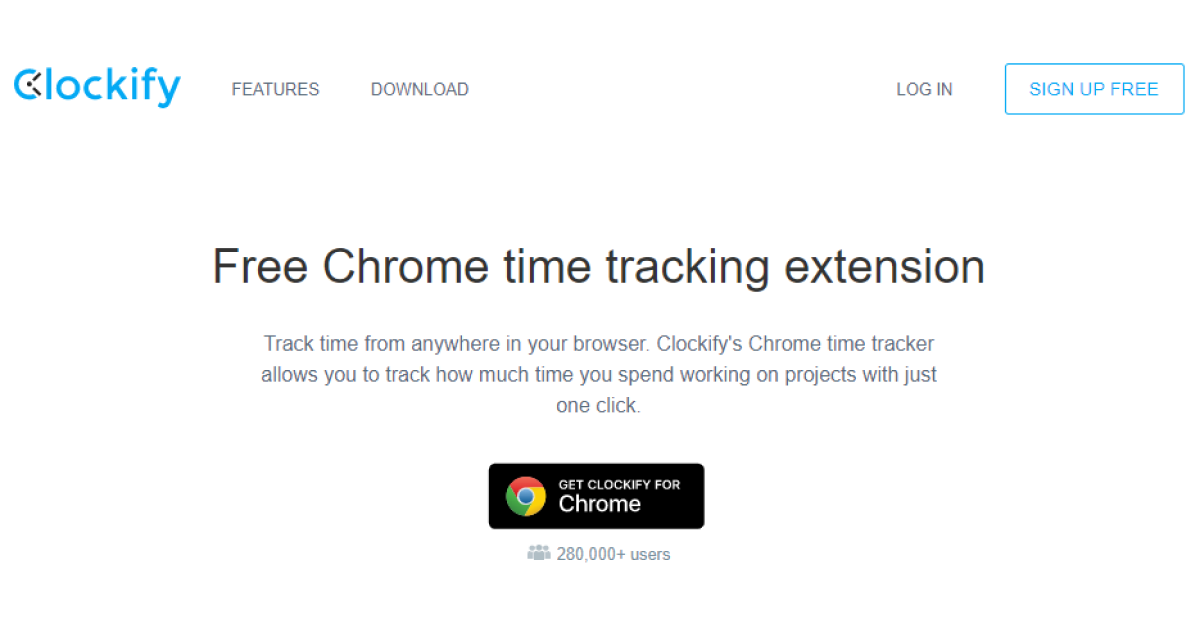Open the LOG IN link
The image size is (1200, 630).
(x=924, y=89)
